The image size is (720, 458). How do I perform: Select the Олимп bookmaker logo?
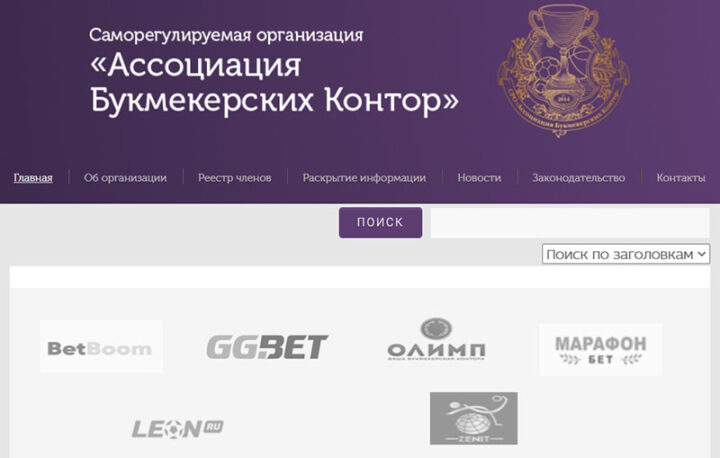click(x=436, y=339)
